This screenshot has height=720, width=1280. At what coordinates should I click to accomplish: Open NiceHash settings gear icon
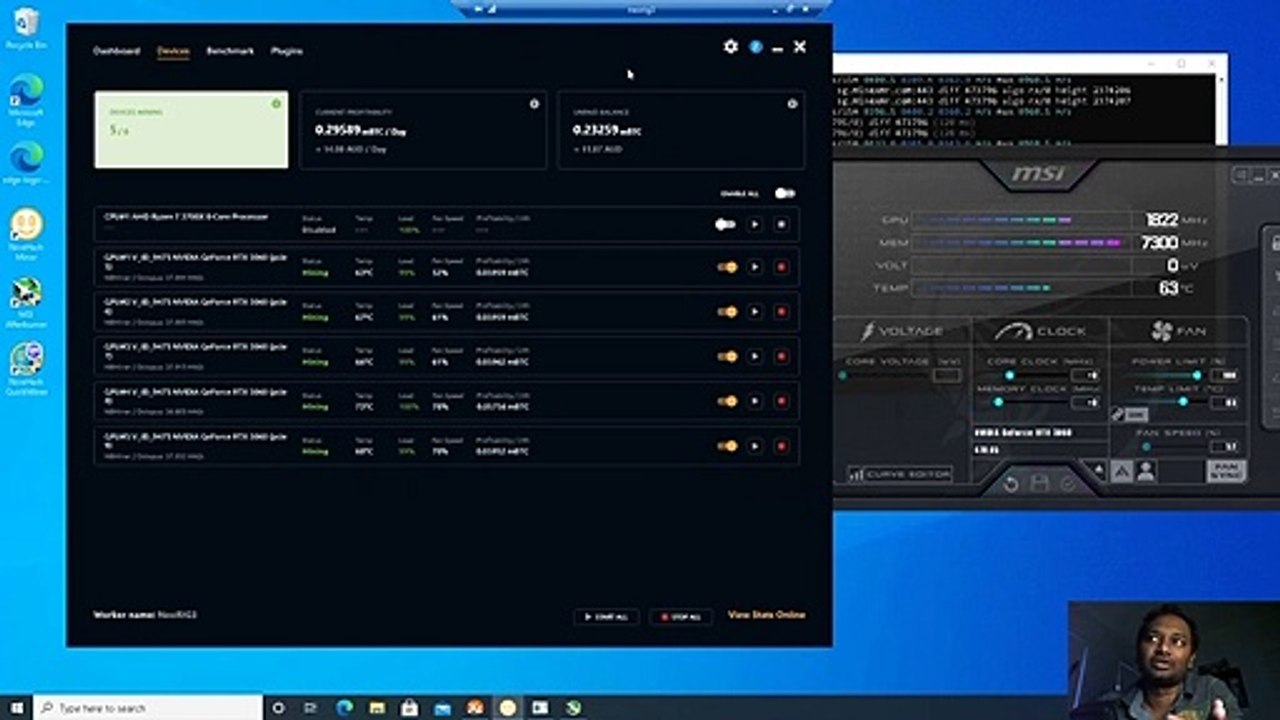731,47
